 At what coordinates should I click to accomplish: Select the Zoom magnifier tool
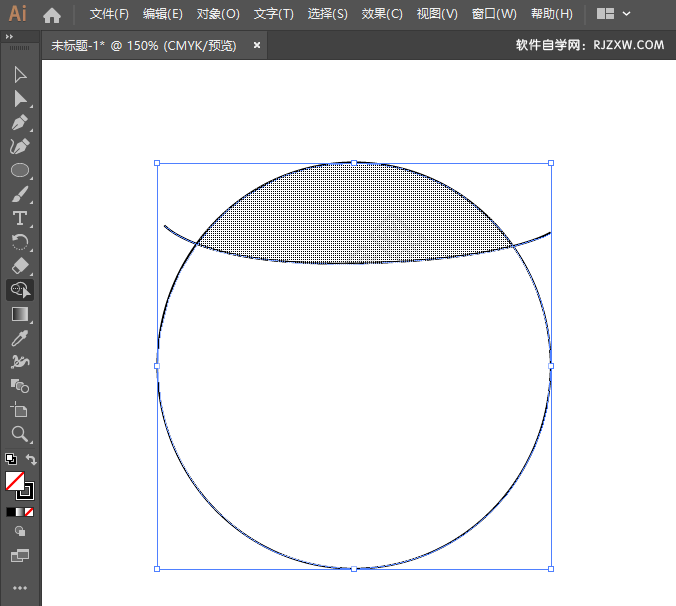point(20,434)
